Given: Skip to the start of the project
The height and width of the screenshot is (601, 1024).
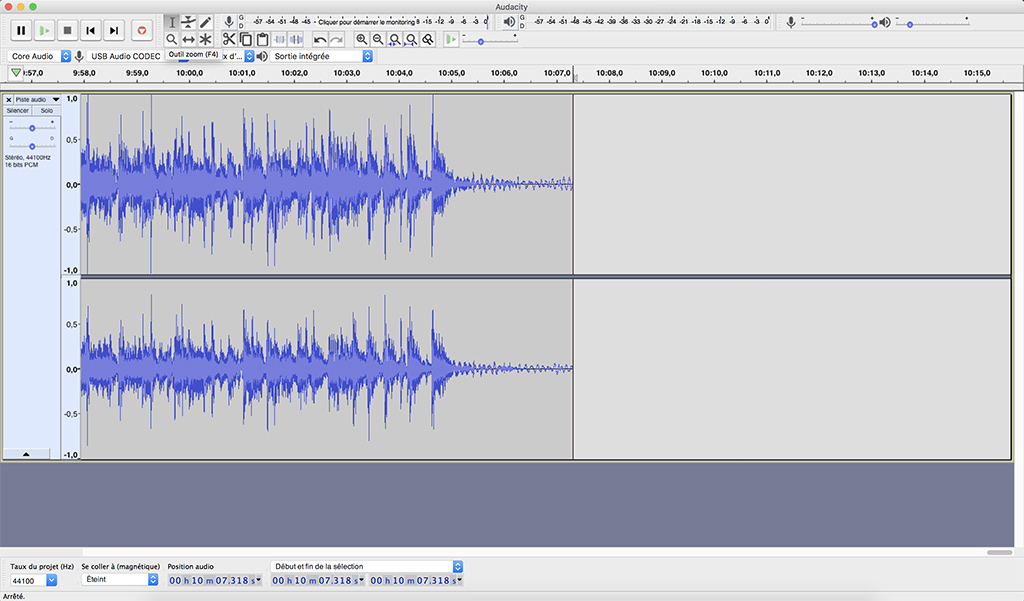Looking at the screenshot, I should [91, 30].
